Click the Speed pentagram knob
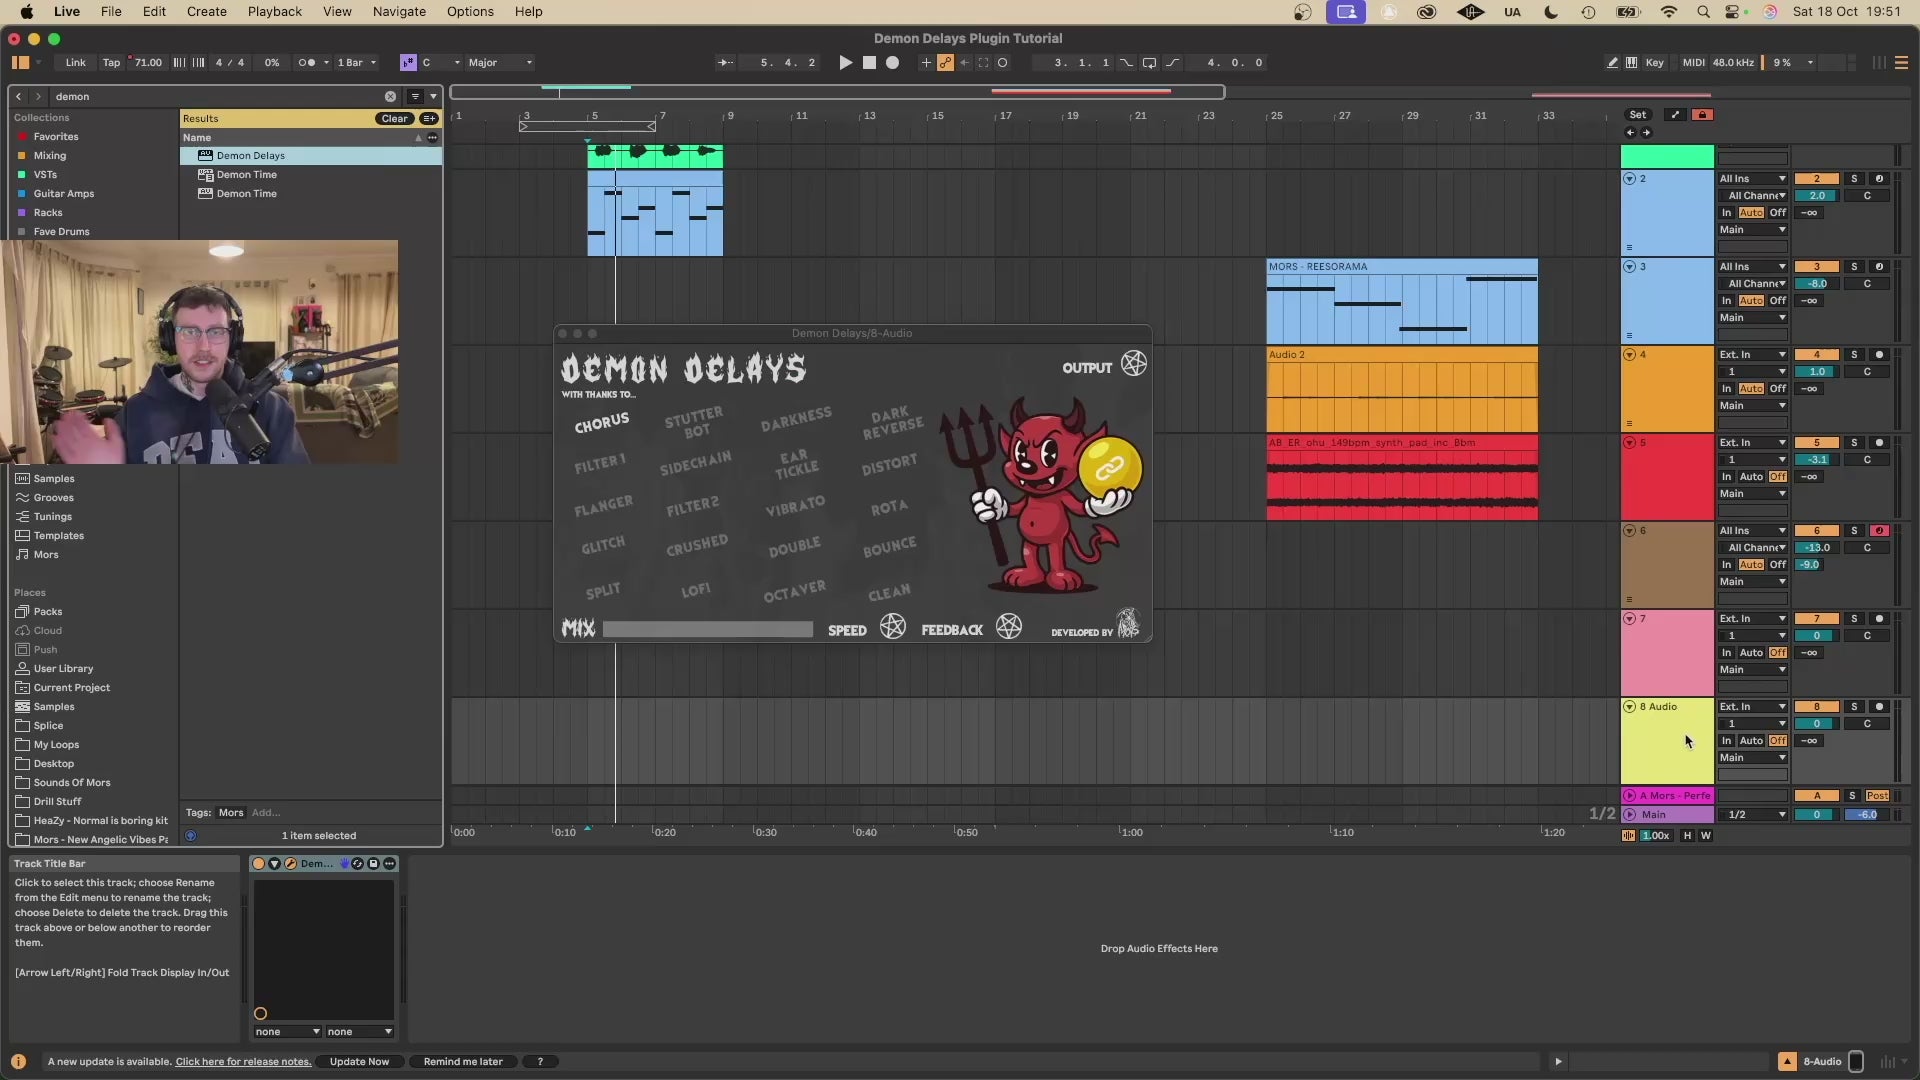 point(893,627)
